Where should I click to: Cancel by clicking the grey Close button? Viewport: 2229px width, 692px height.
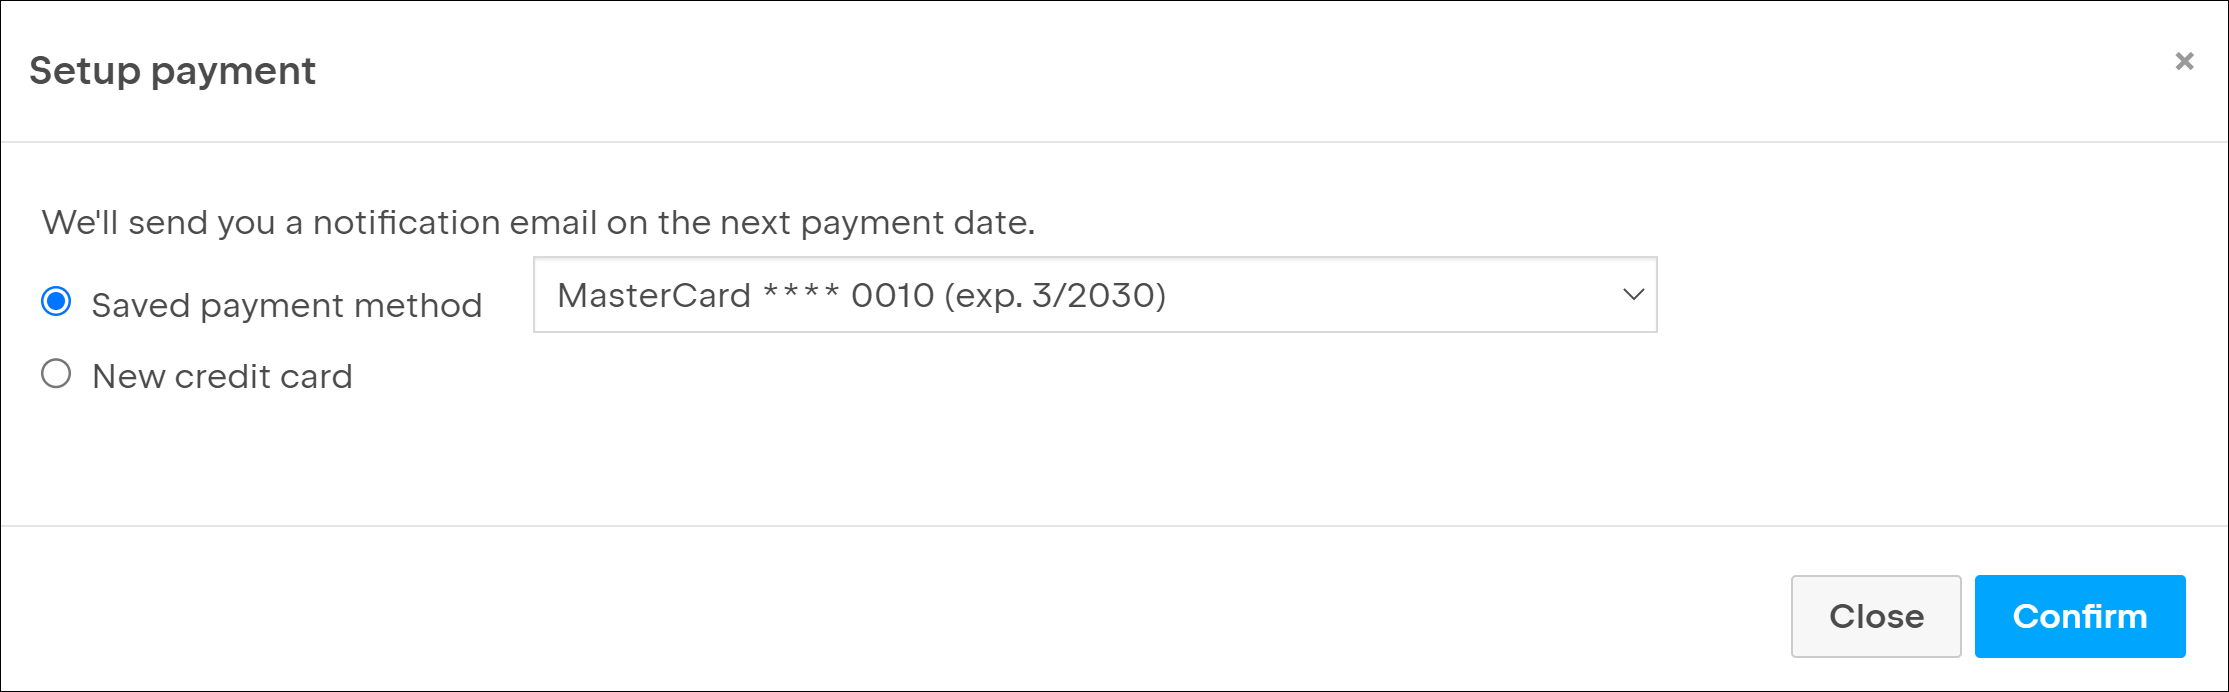1875,616
